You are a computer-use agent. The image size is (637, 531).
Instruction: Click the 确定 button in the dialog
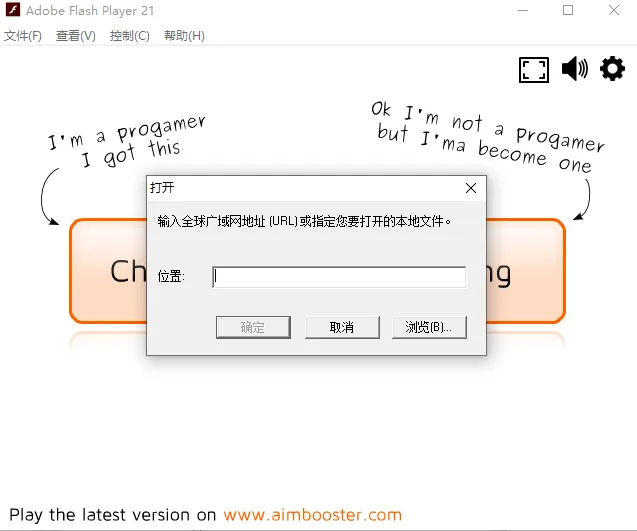tap(253, 327)
